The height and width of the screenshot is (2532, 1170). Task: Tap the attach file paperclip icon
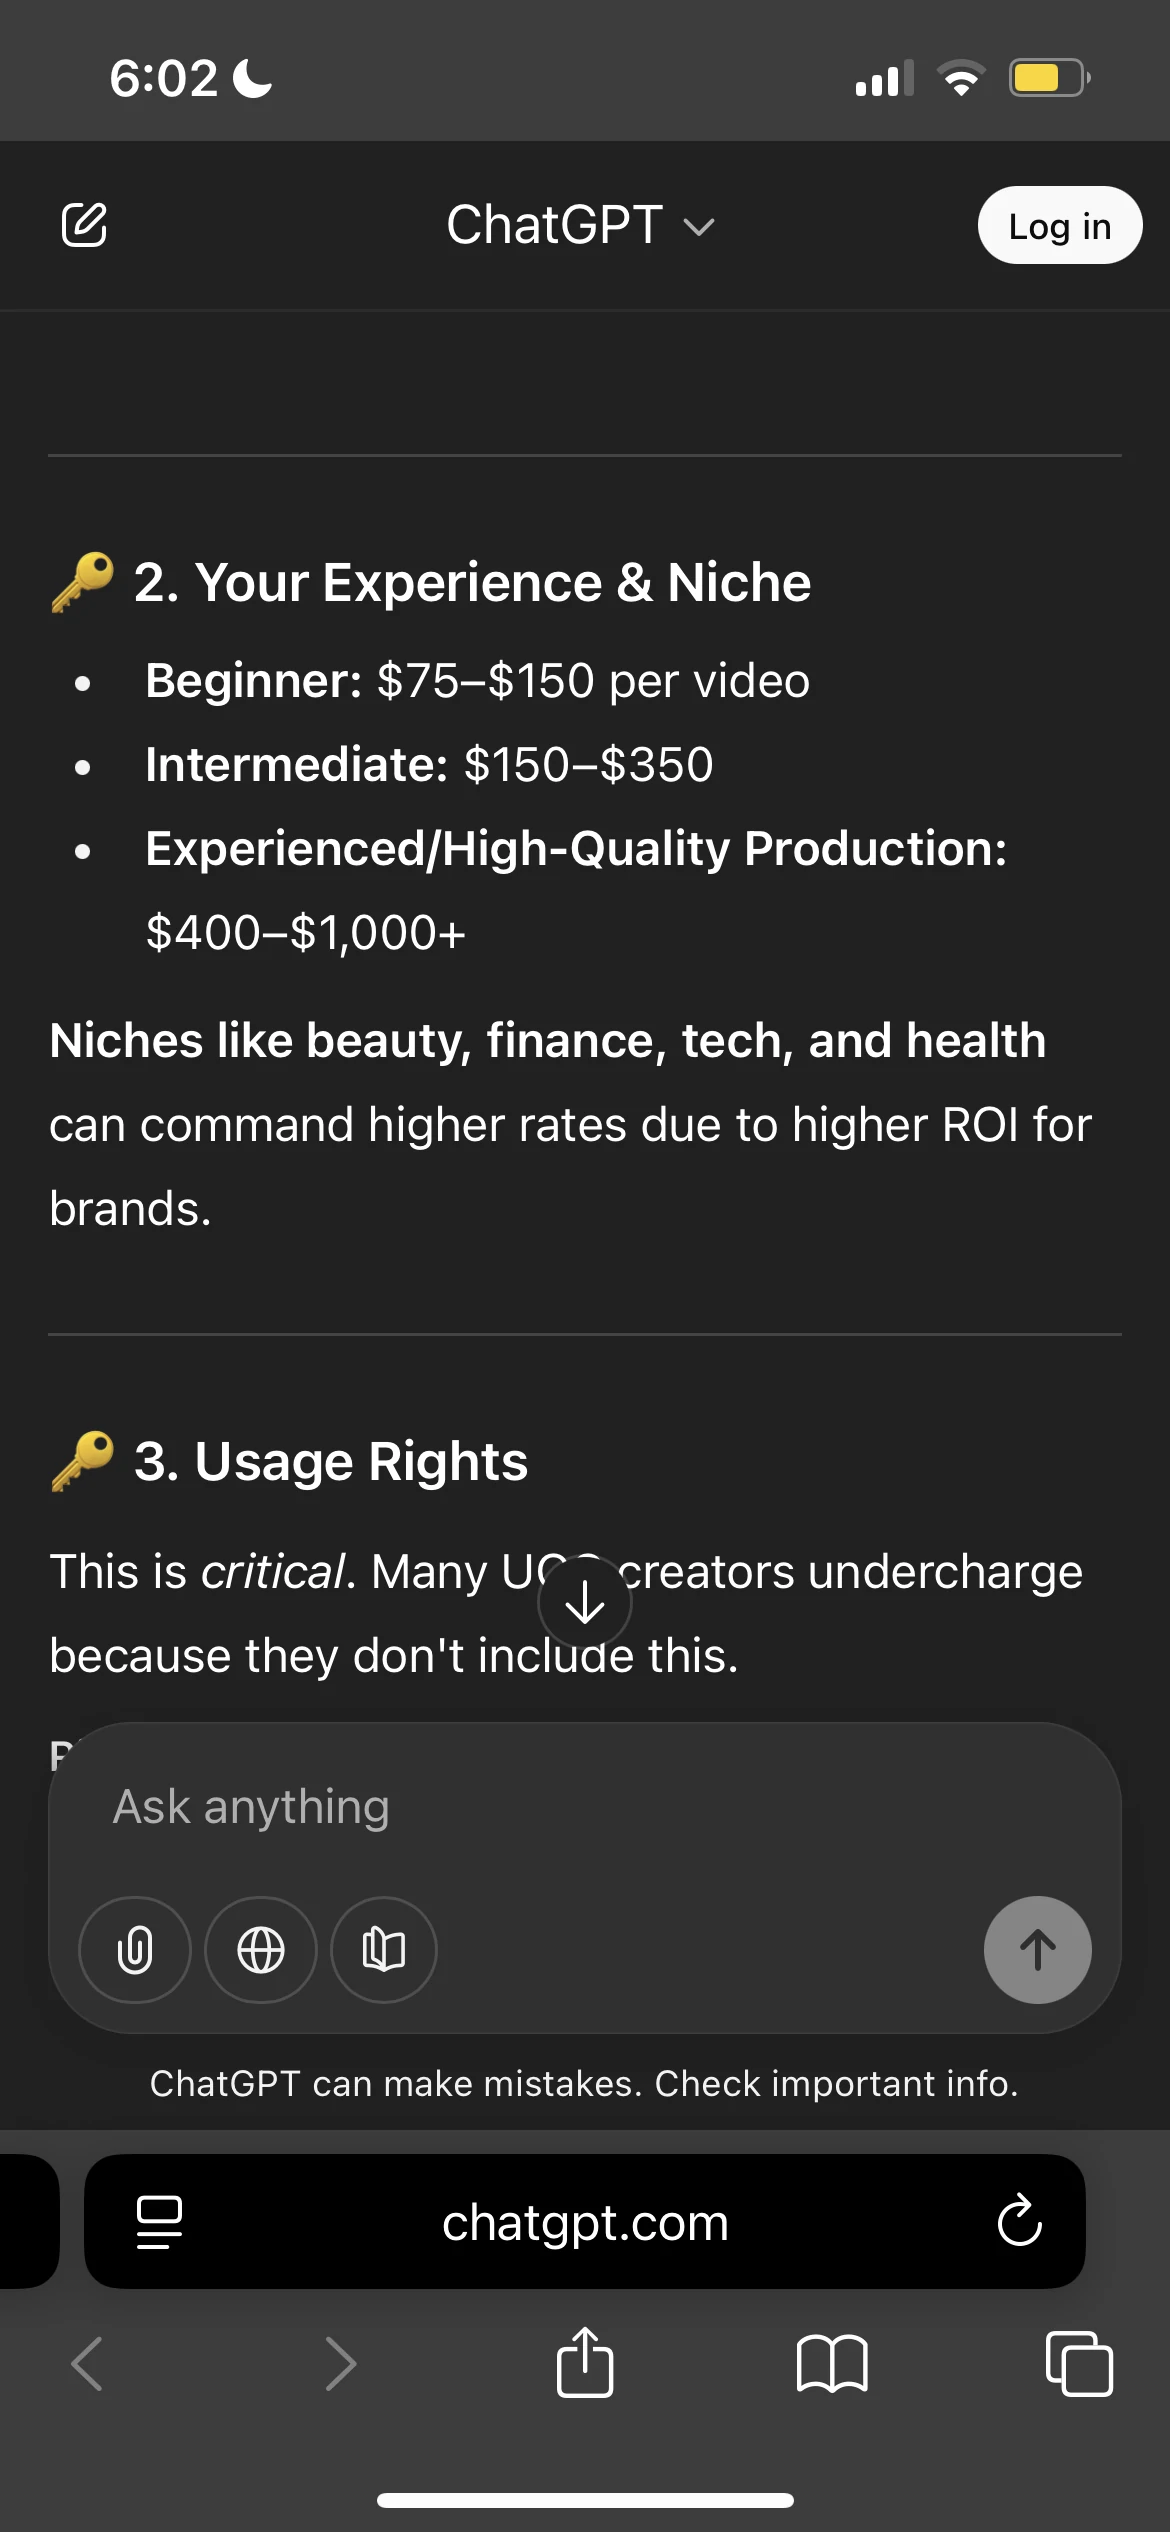point(135,1950)
